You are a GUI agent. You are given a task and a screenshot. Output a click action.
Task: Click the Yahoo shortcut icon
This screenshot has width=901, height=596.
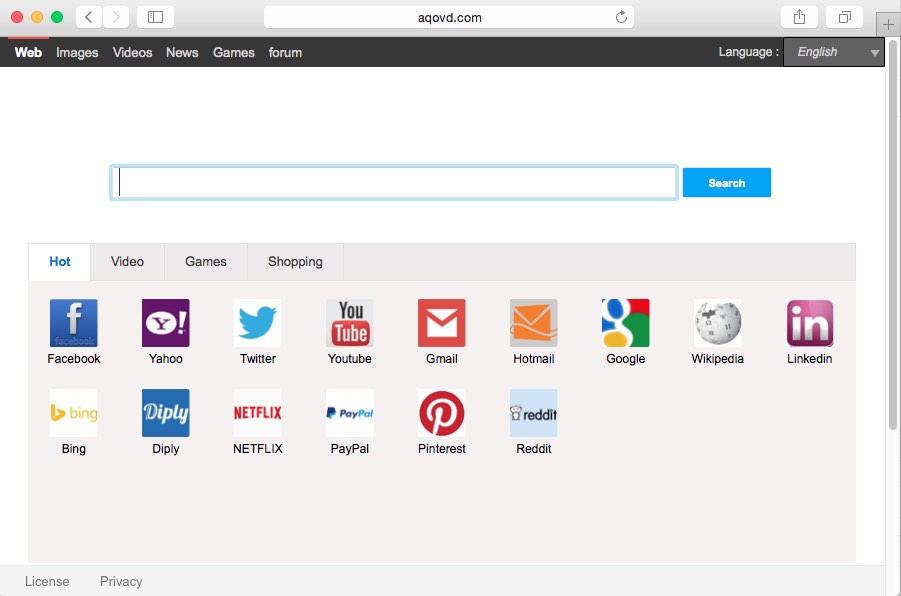(166, 323)
